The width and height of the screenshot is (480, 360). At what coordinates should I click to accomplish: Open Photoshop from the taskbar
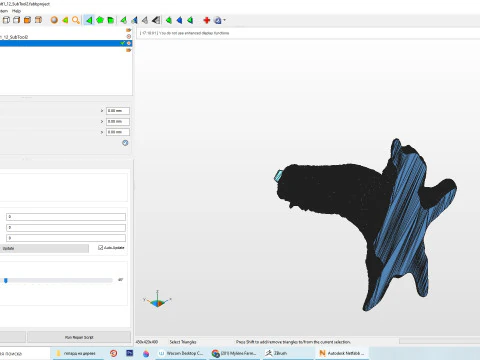coord(130,353)
